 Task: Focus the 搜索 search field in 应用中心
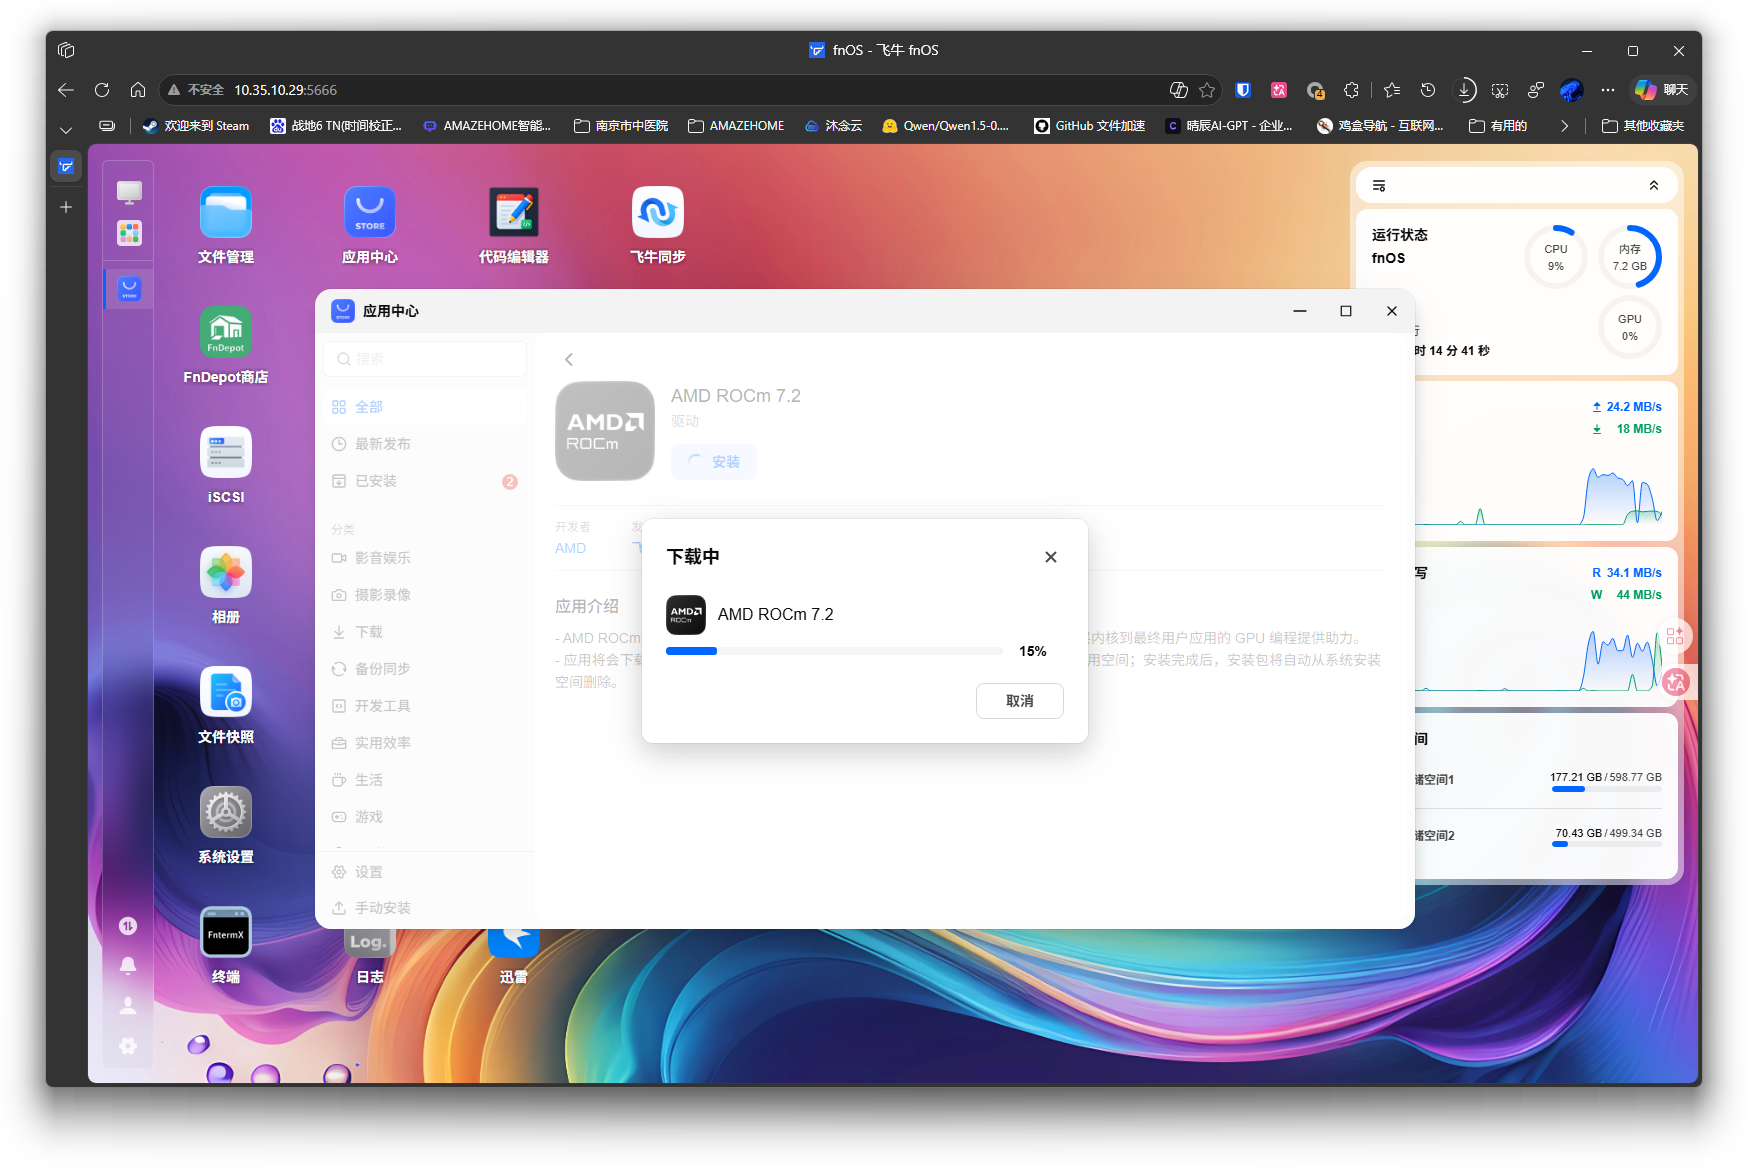[425, 359]
